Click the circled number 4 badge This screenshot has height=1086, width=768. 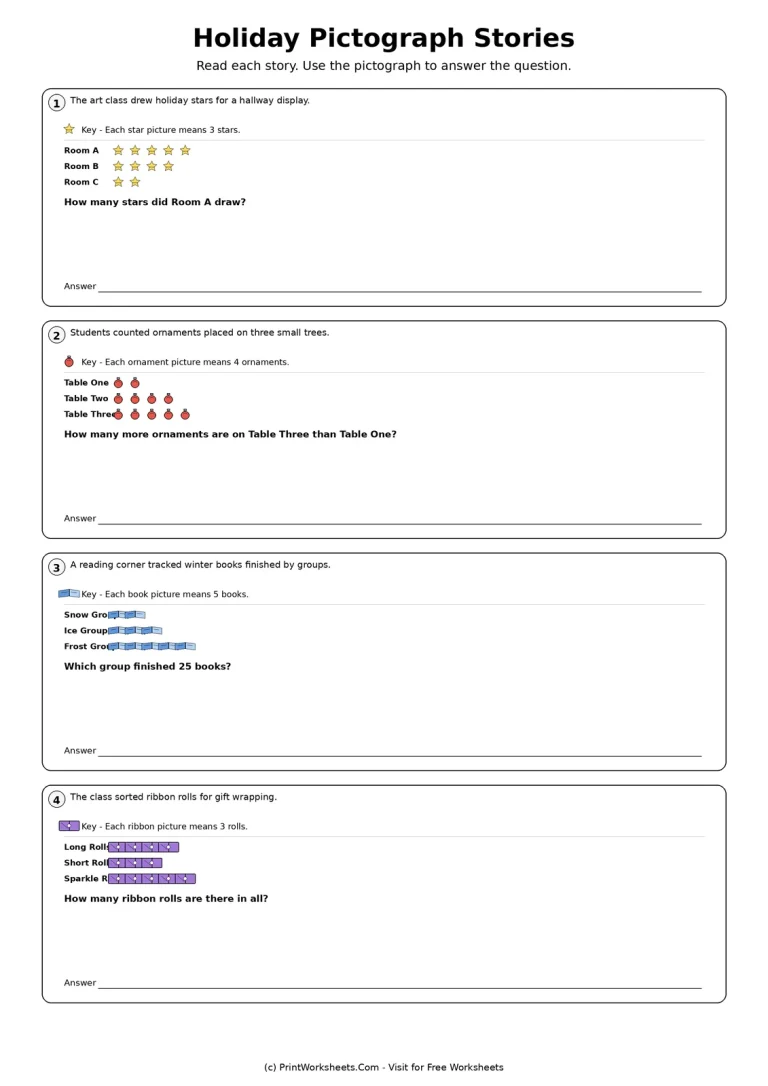(x=56, y=799)
